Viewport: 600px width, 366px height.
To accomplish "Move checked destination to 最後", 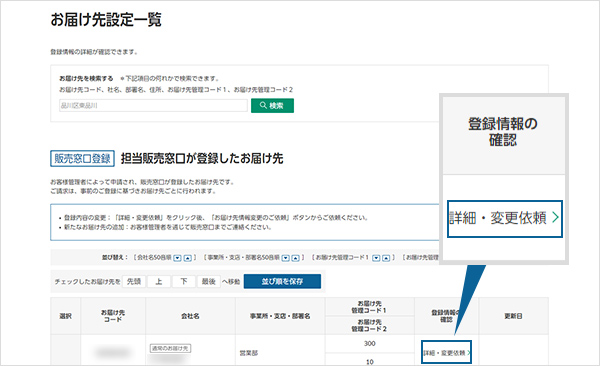I will [209, 281].
